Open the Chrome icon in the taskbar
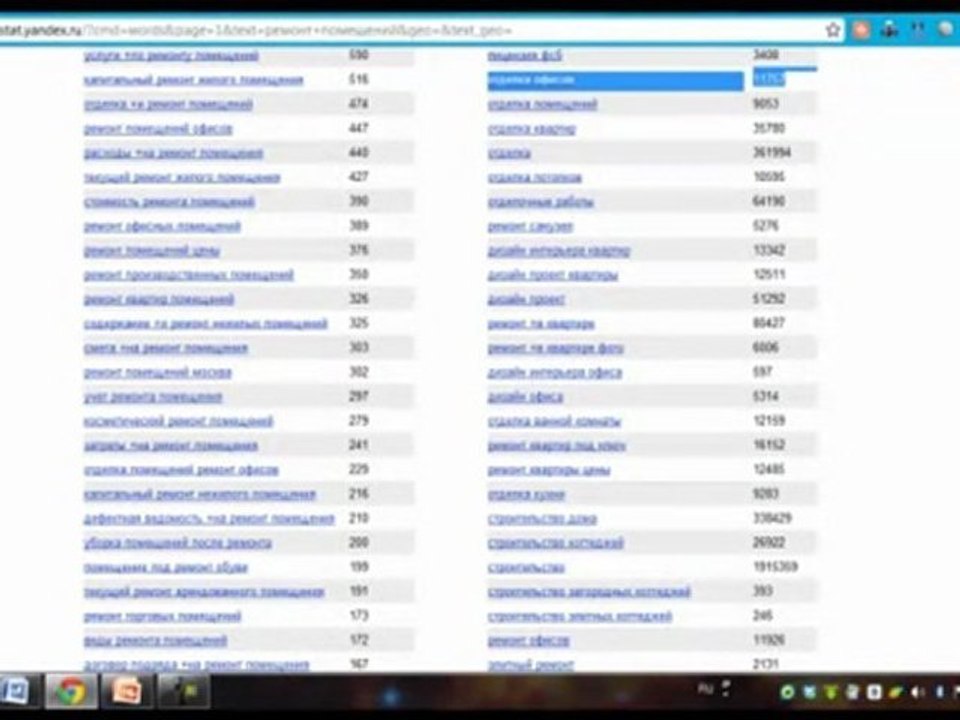This screenshot has width=960, height=720. 71,692
